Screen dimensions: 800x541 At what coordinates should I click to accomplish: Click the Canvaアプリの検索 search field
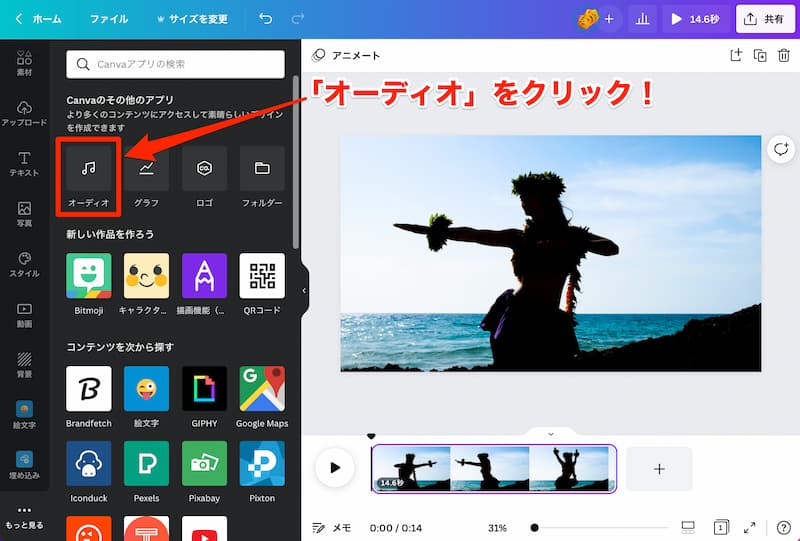click(176, 64)
